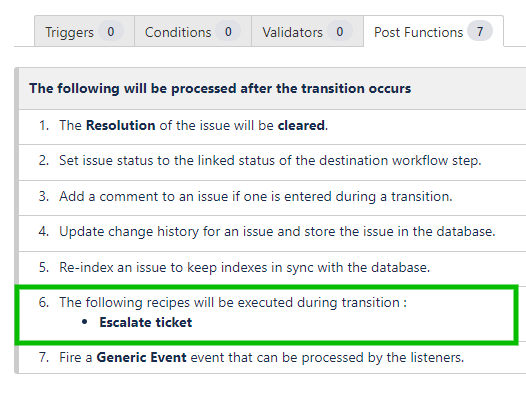Select the Re-index an issue post function

coord(272,268)
